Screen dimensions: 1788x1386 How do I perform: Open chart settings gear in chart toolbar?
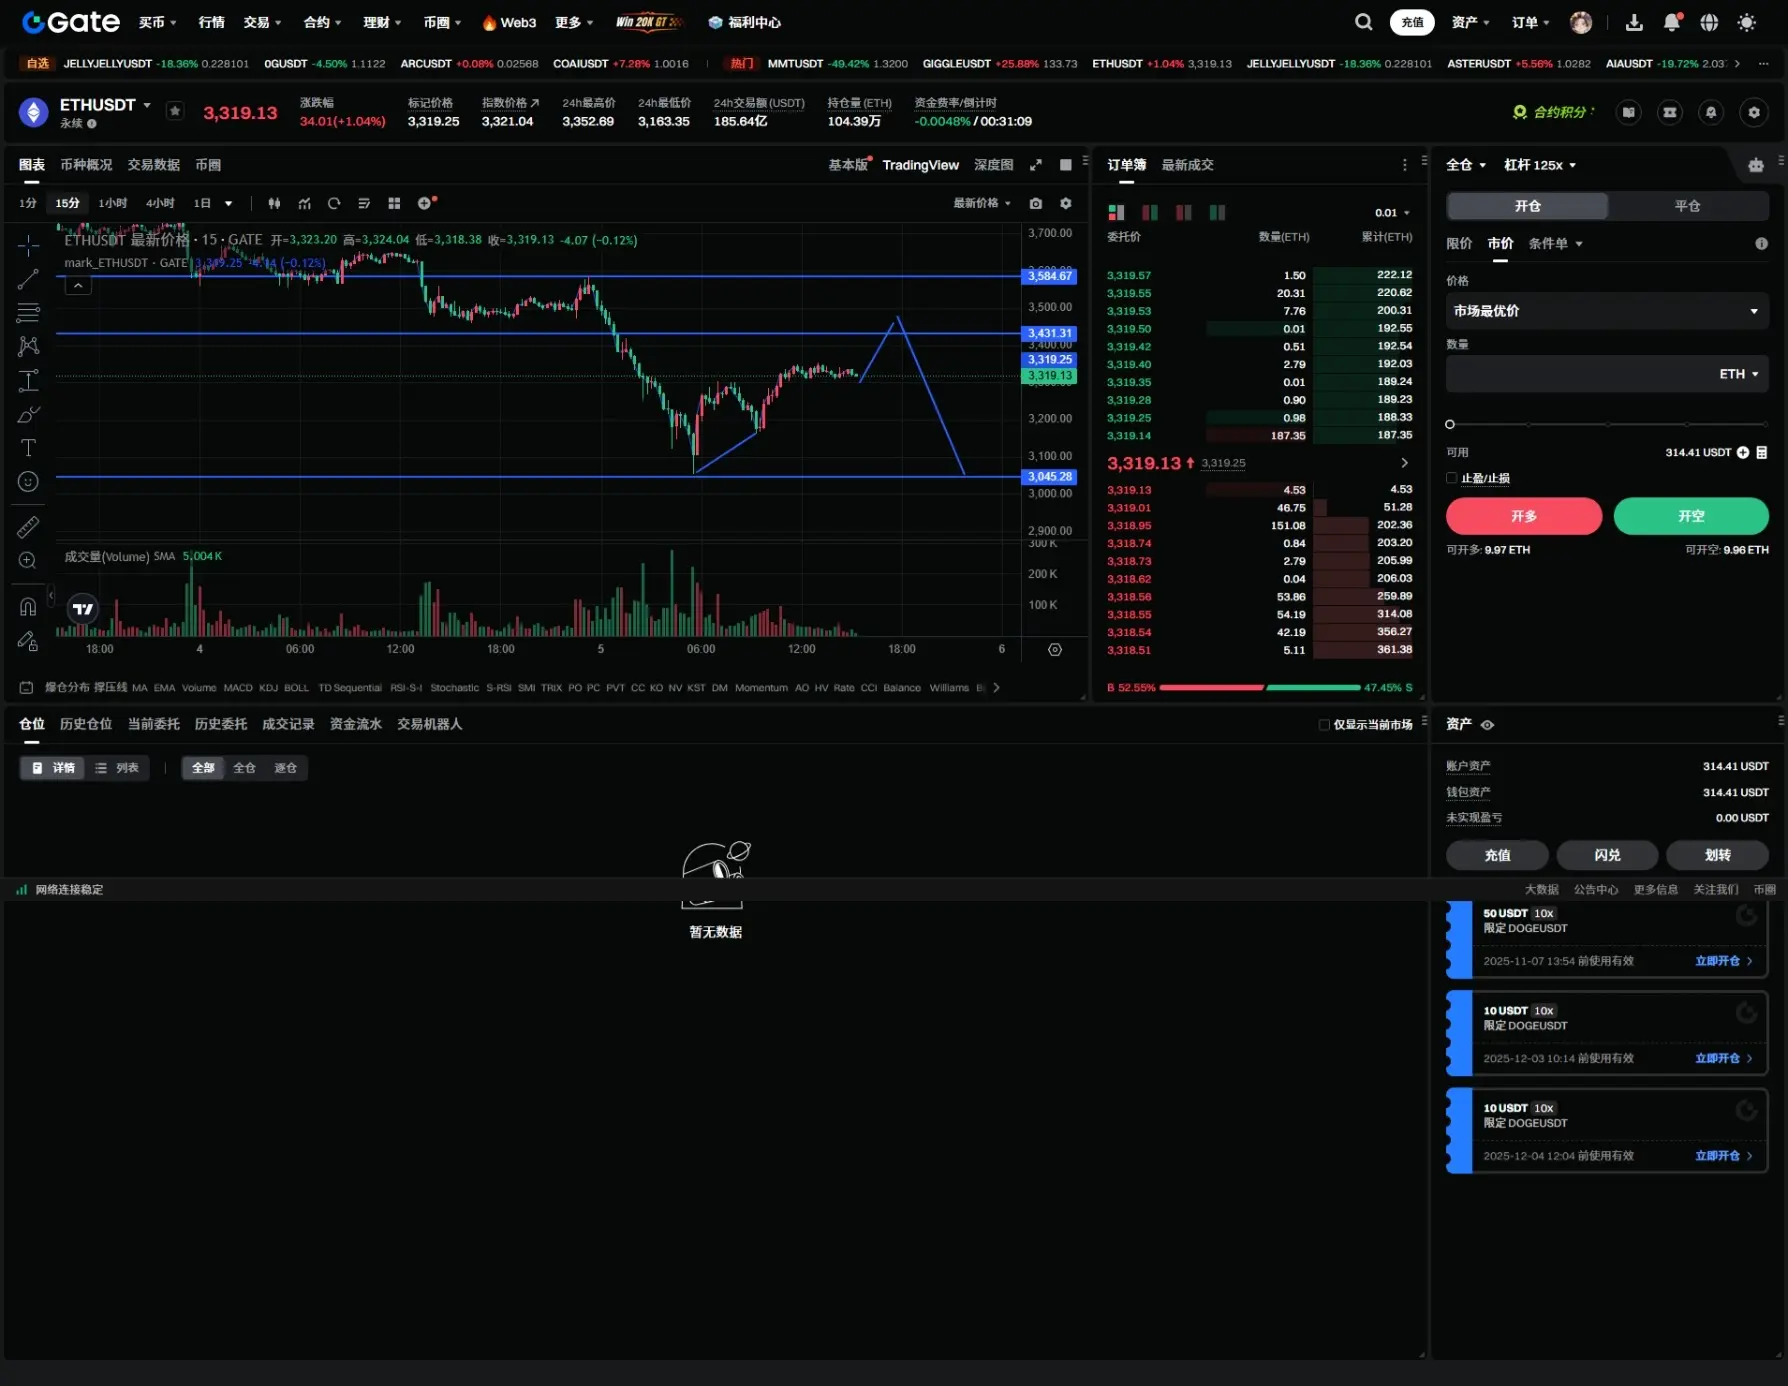[x=1066, y=203]
